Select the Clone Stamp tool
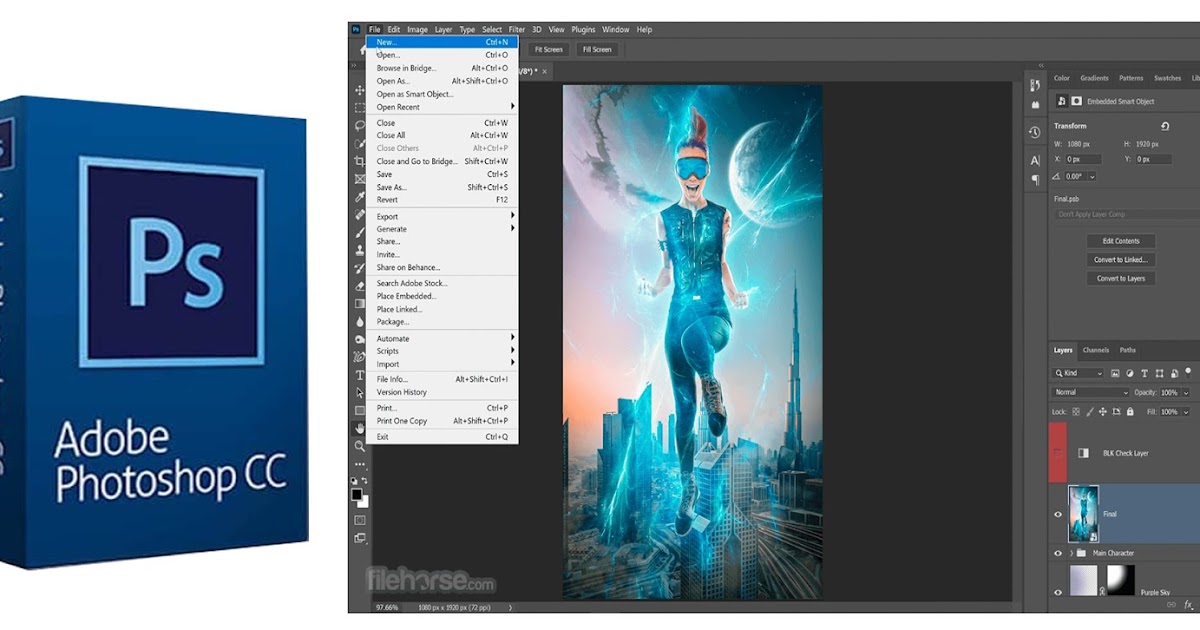This screenshot has width=1200, height=630. [360, 250]
